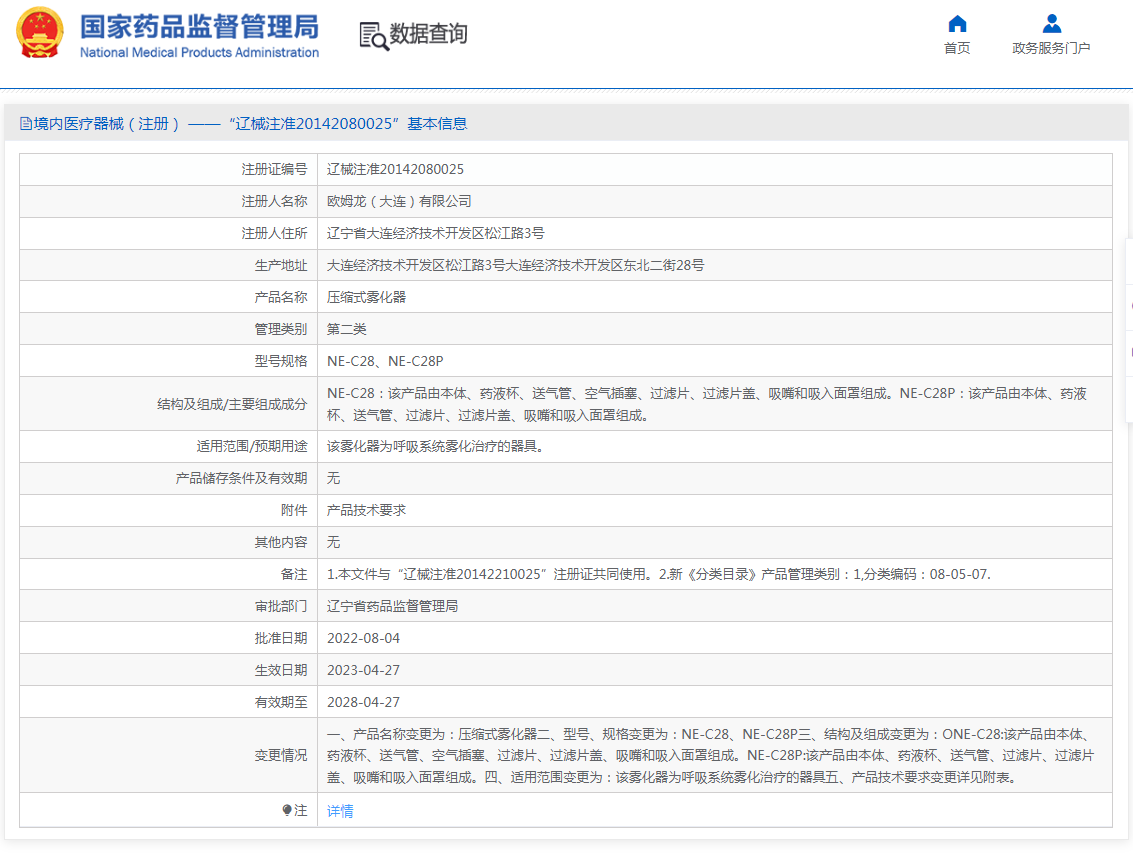Click the 附件 row label

point(293,510)
